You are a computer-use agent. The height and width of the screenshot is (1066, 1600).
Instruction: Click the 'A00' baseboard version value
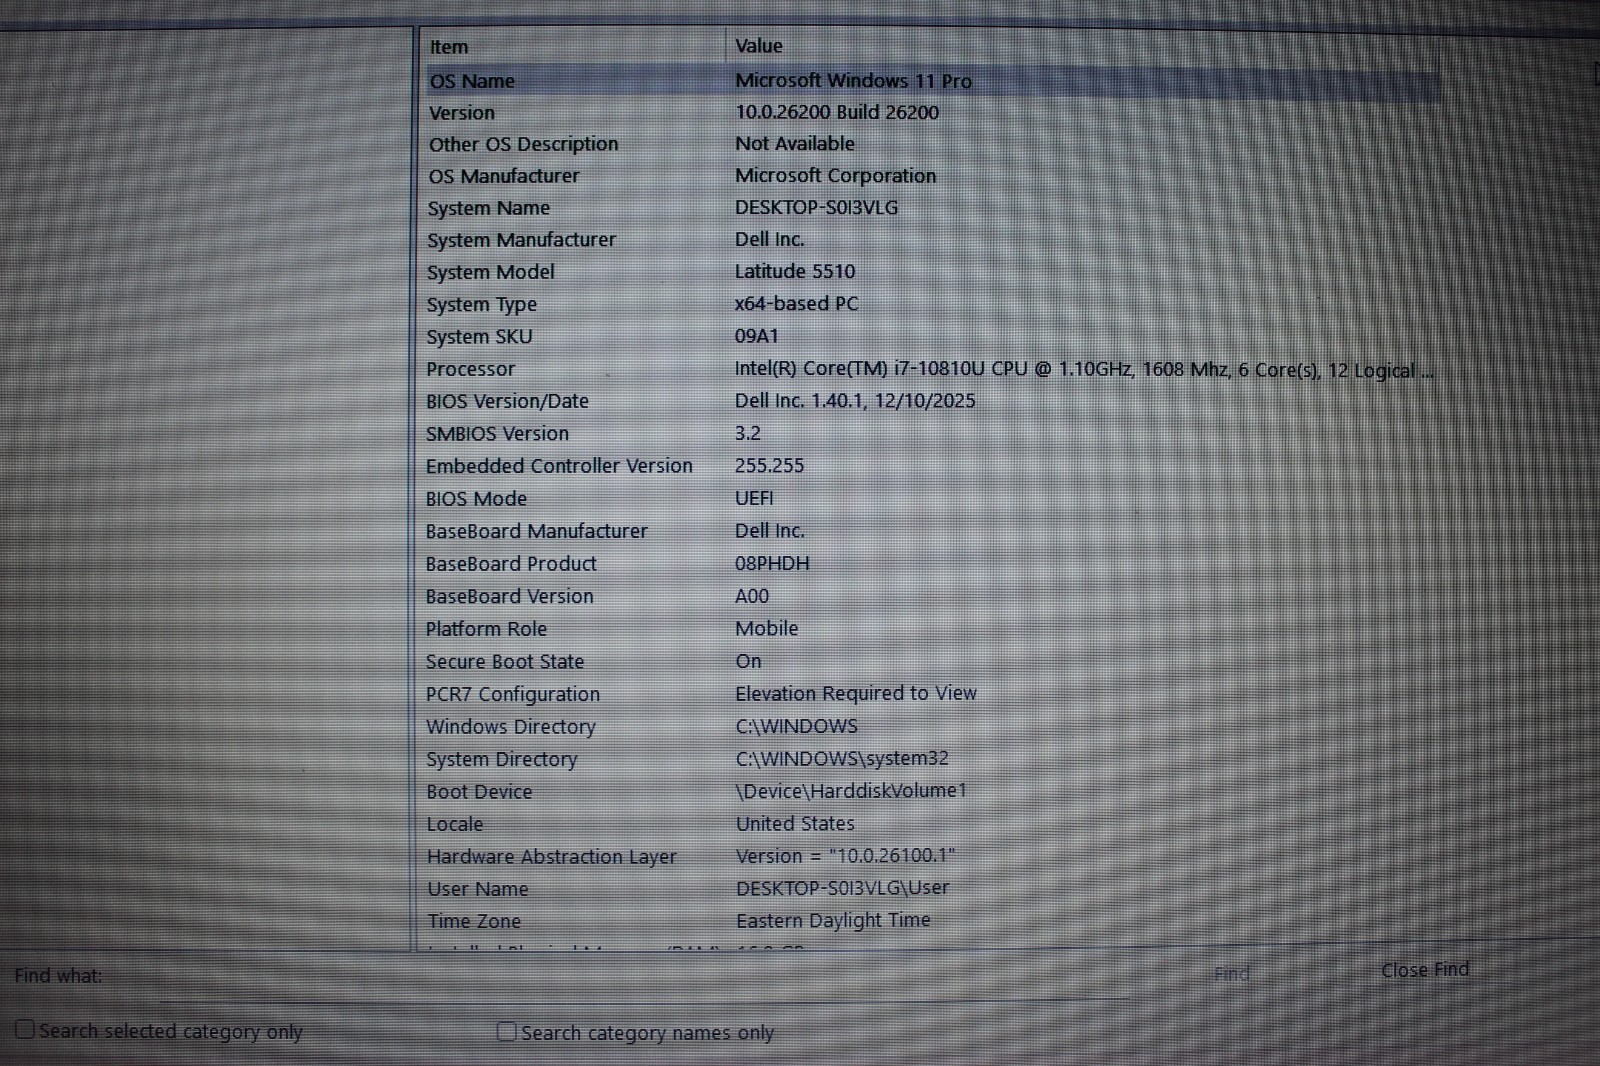click(752, 596)
